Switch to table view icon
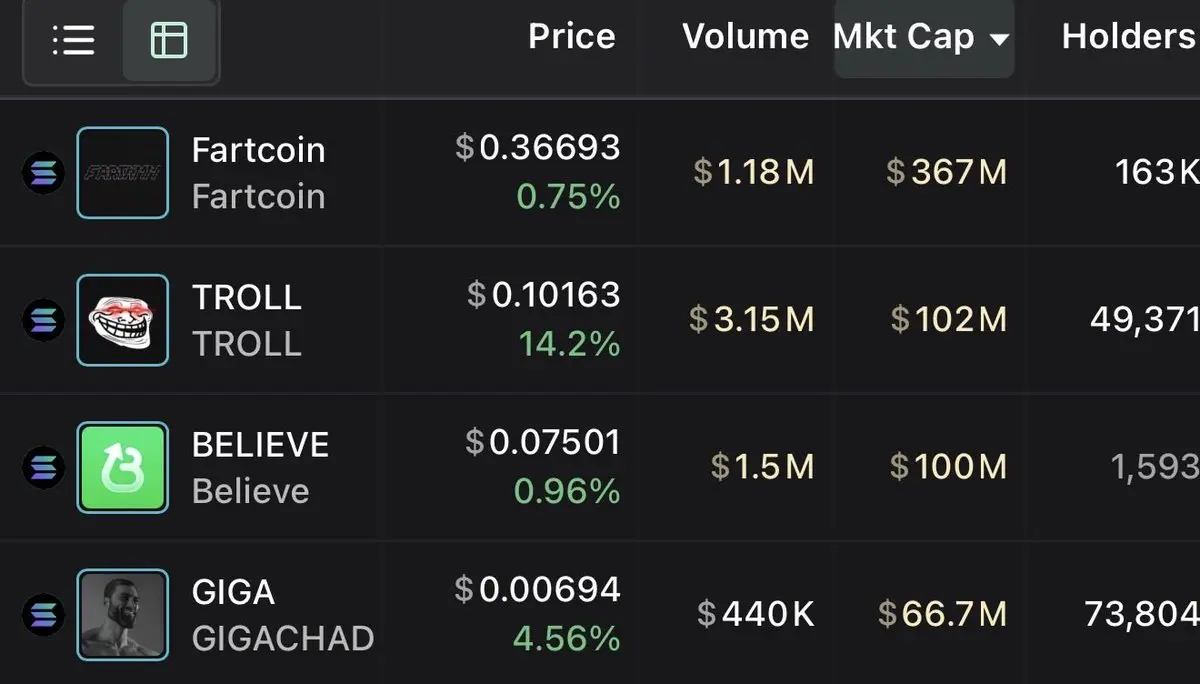Viewport: 1200px width, 684px height. (x=168, y=41)
